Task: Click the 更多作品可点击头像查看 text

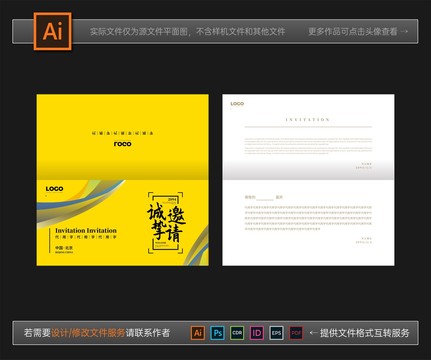Action: pyautogui.click(x=352, y=32)
